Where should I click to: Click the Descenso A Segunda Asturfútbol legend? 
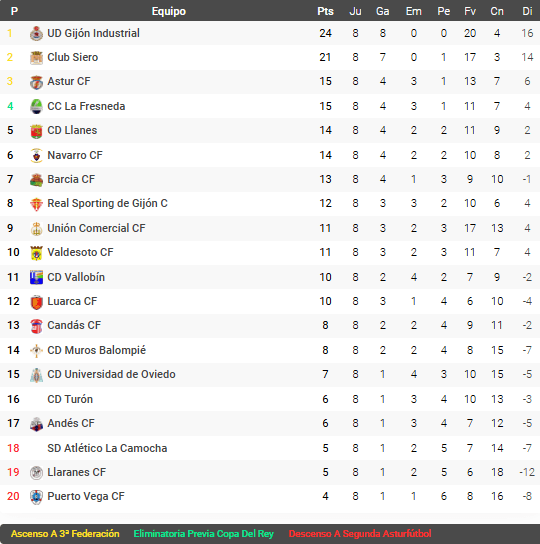click(x=360, y=534)
